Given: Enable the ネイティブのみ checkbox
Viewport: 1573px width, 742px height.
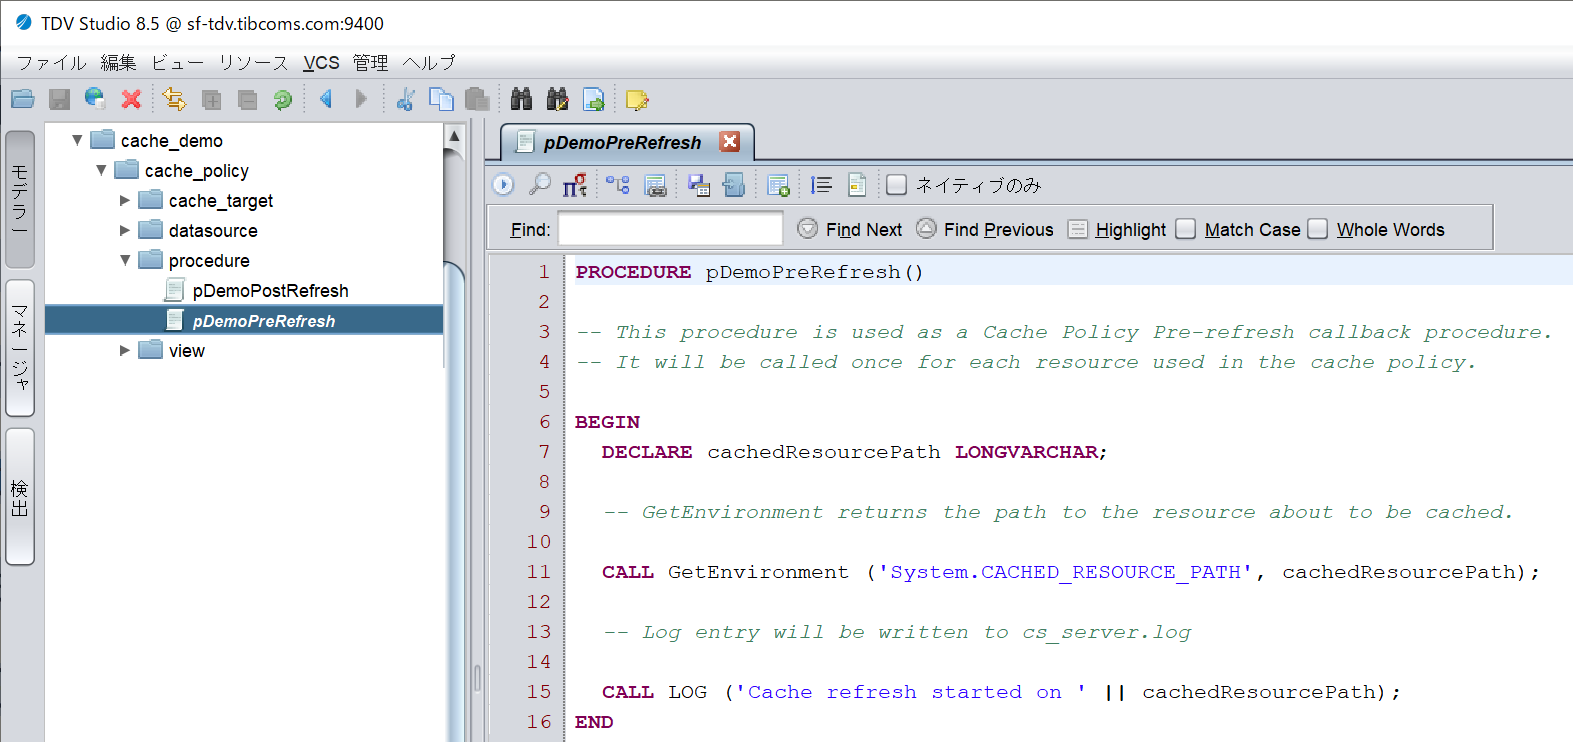Looking at the screenshot, I should point(897,185).
